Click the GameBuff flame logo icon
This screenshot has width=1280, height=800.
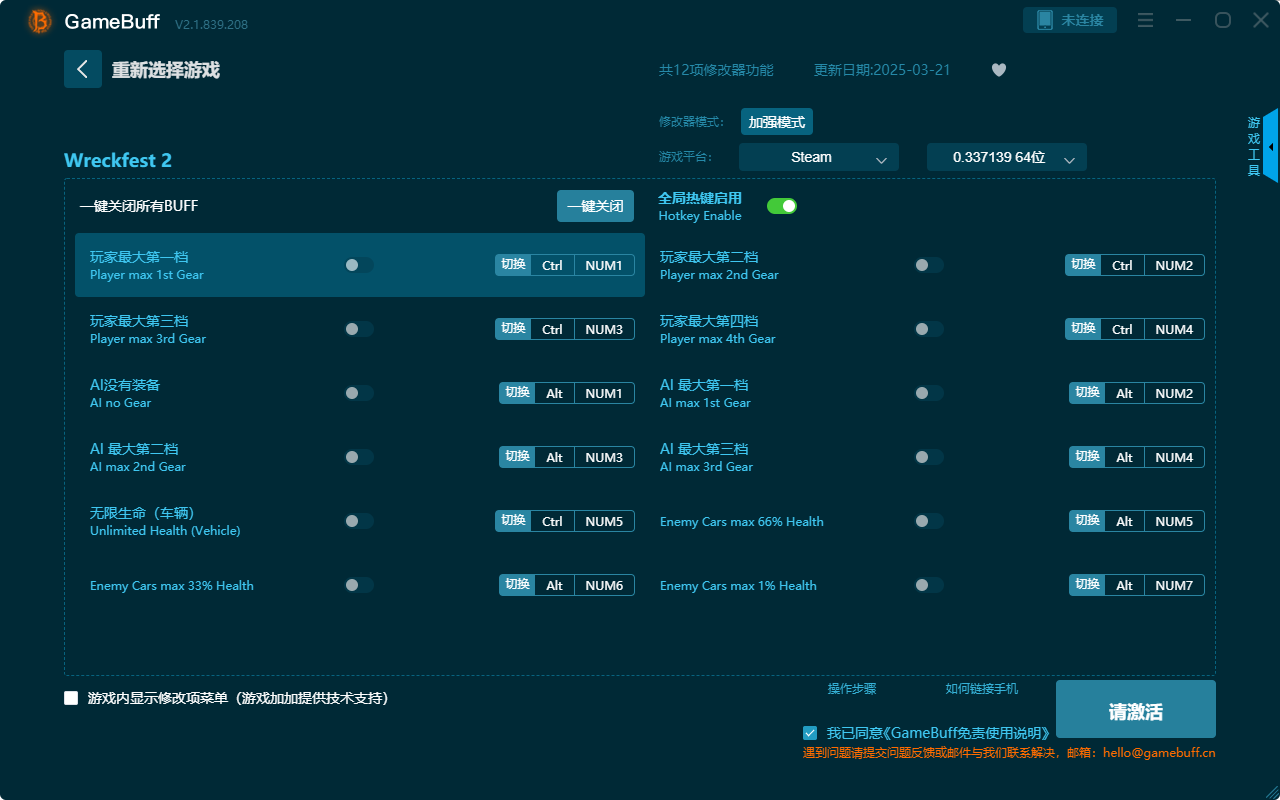(38, 21)
